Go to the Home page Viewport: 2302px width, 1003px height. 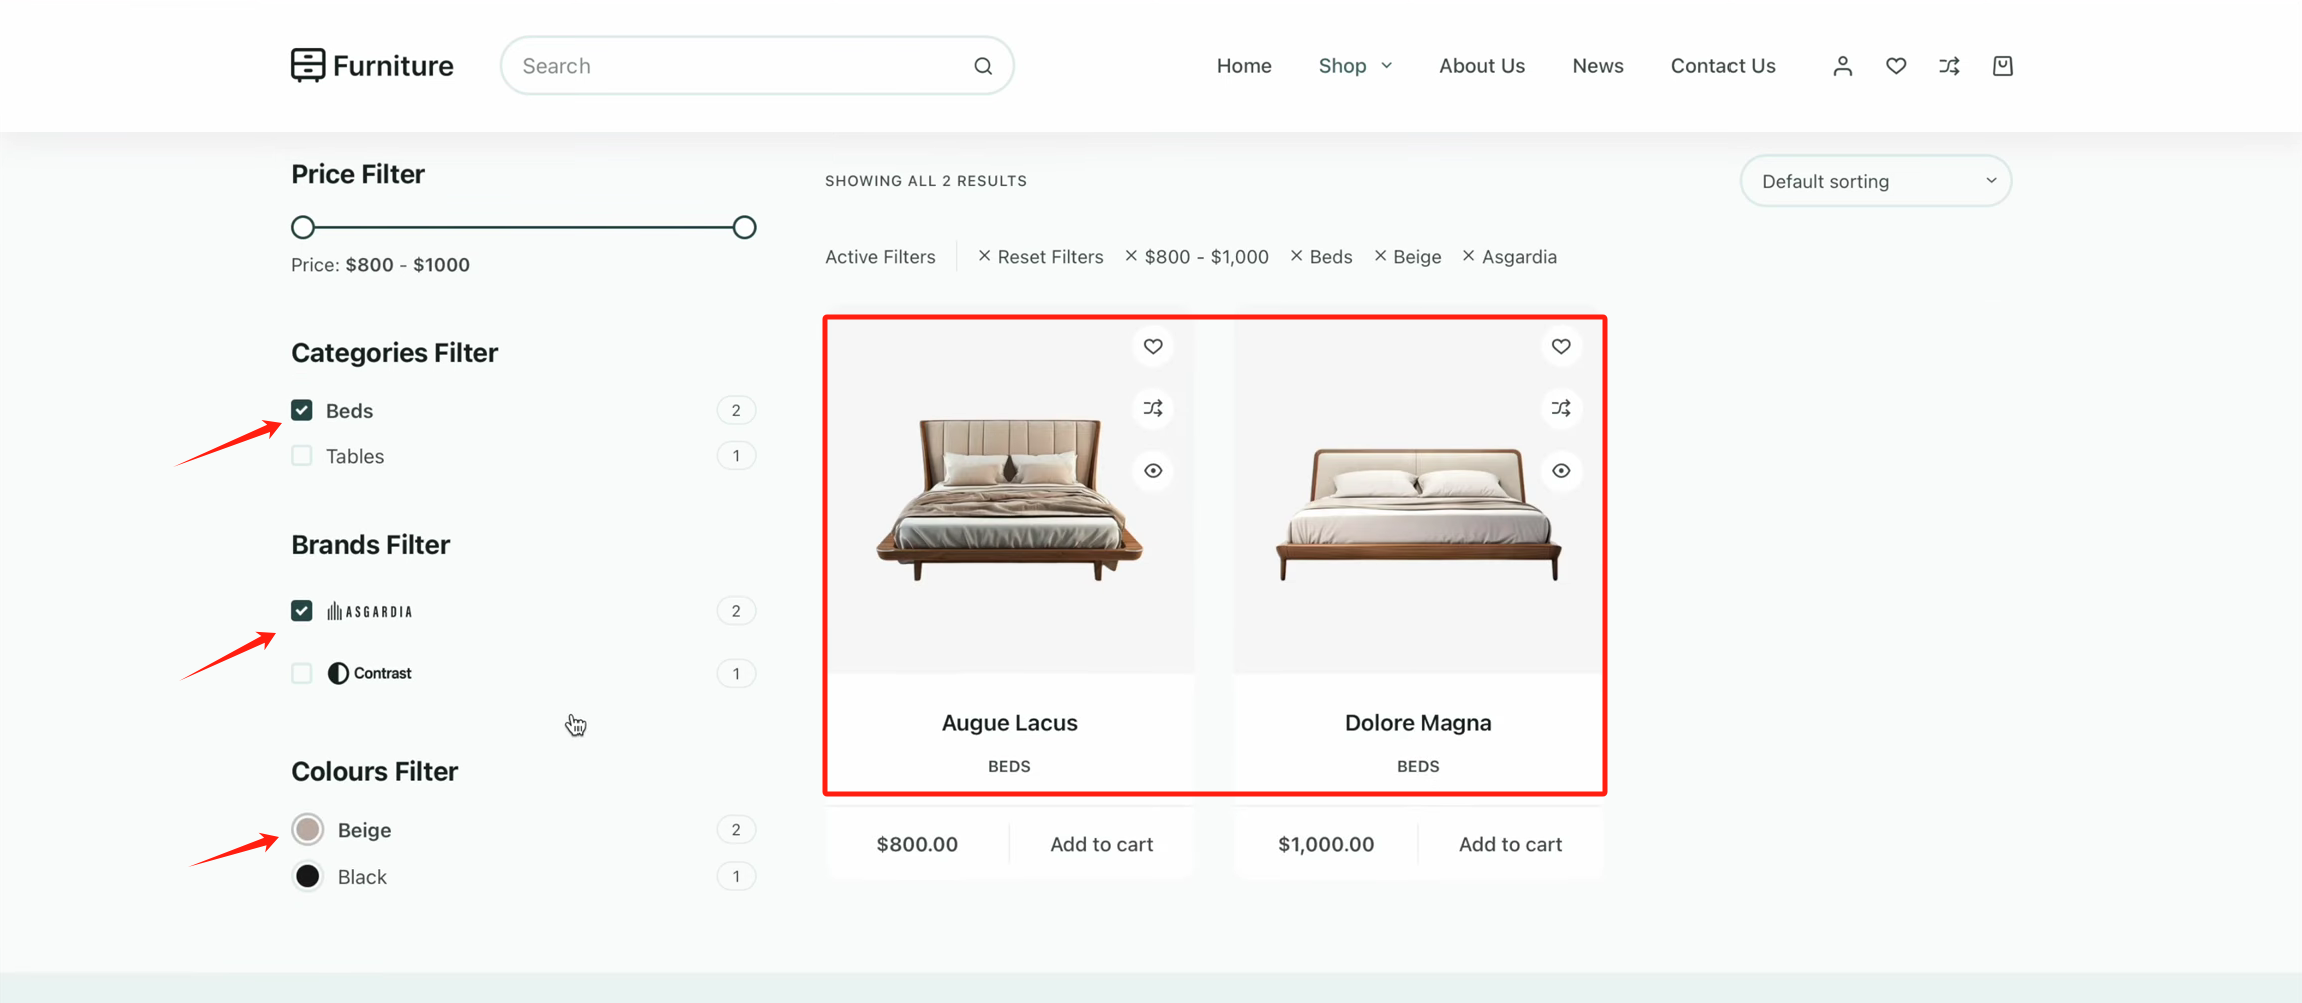tap(1244, 66)
